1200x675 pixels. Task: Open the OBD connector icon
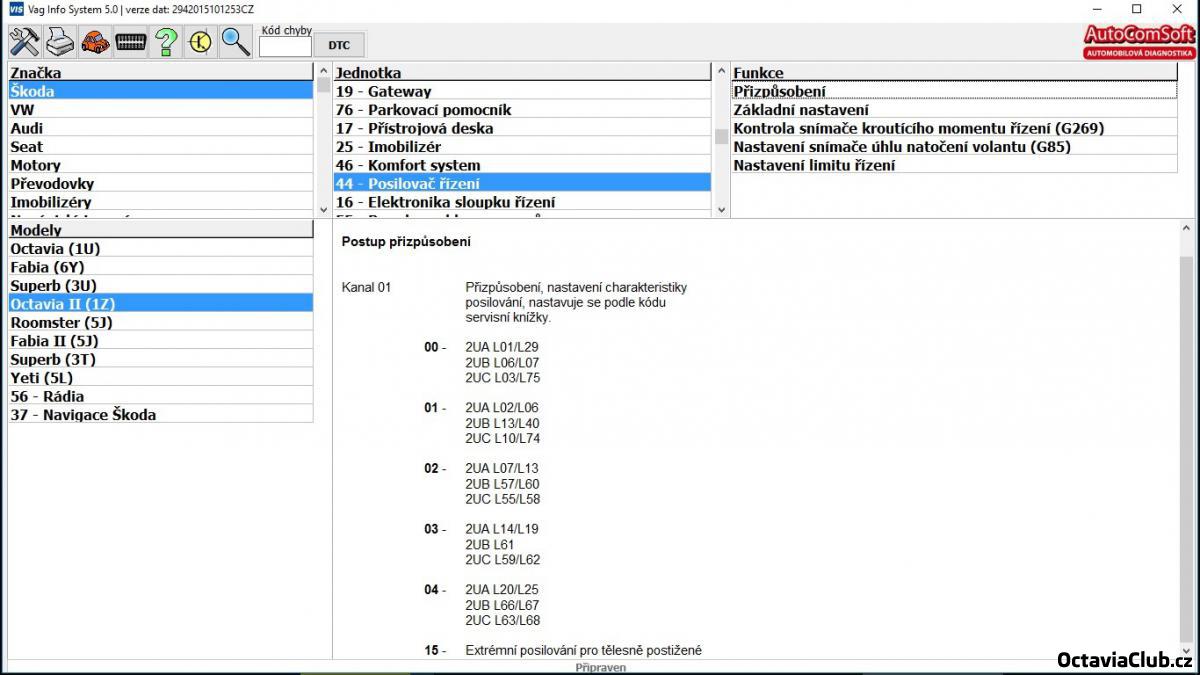click(131, 42)
